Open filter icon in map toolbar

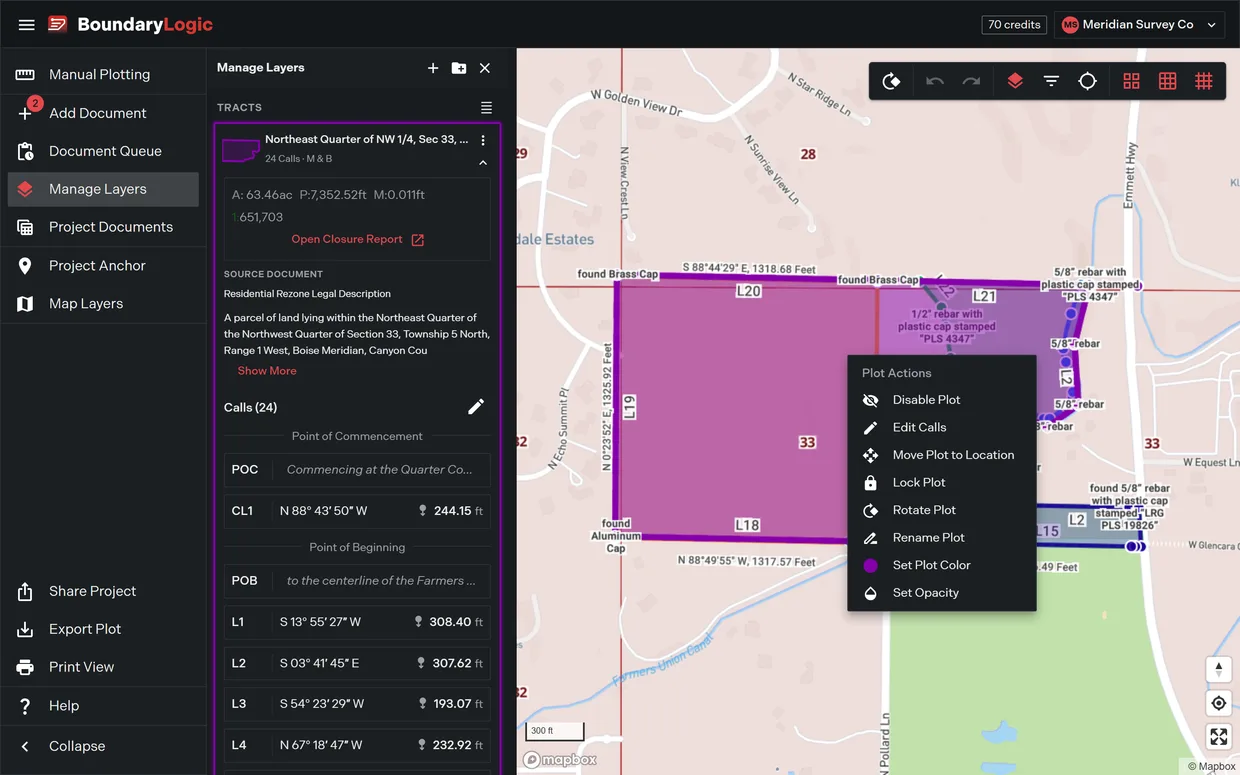[x=1051, y=81]
